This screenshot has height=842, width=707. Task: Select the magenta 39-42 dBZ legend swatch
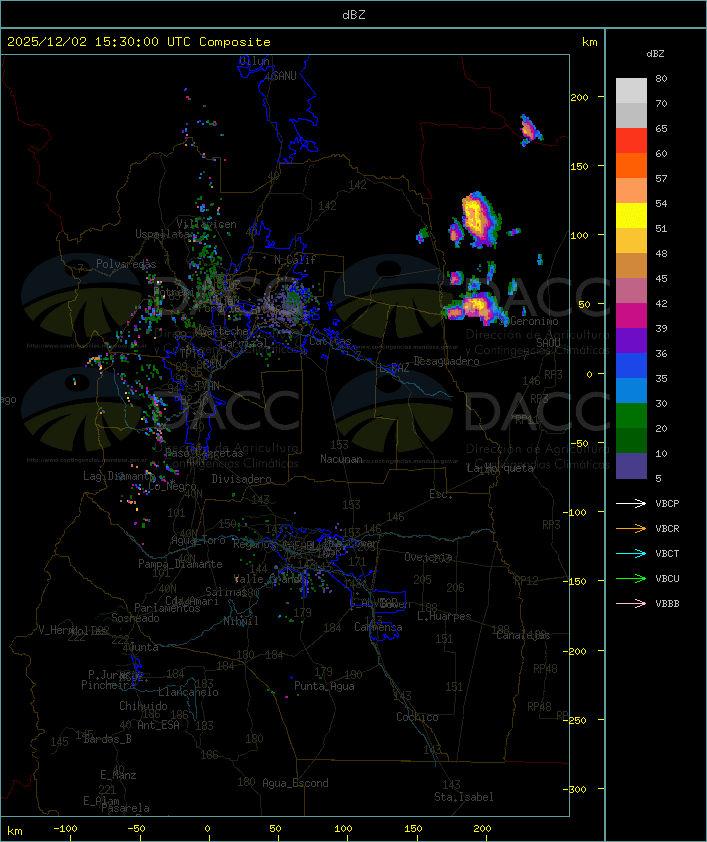pyautogui.click(x=631, y=316)
